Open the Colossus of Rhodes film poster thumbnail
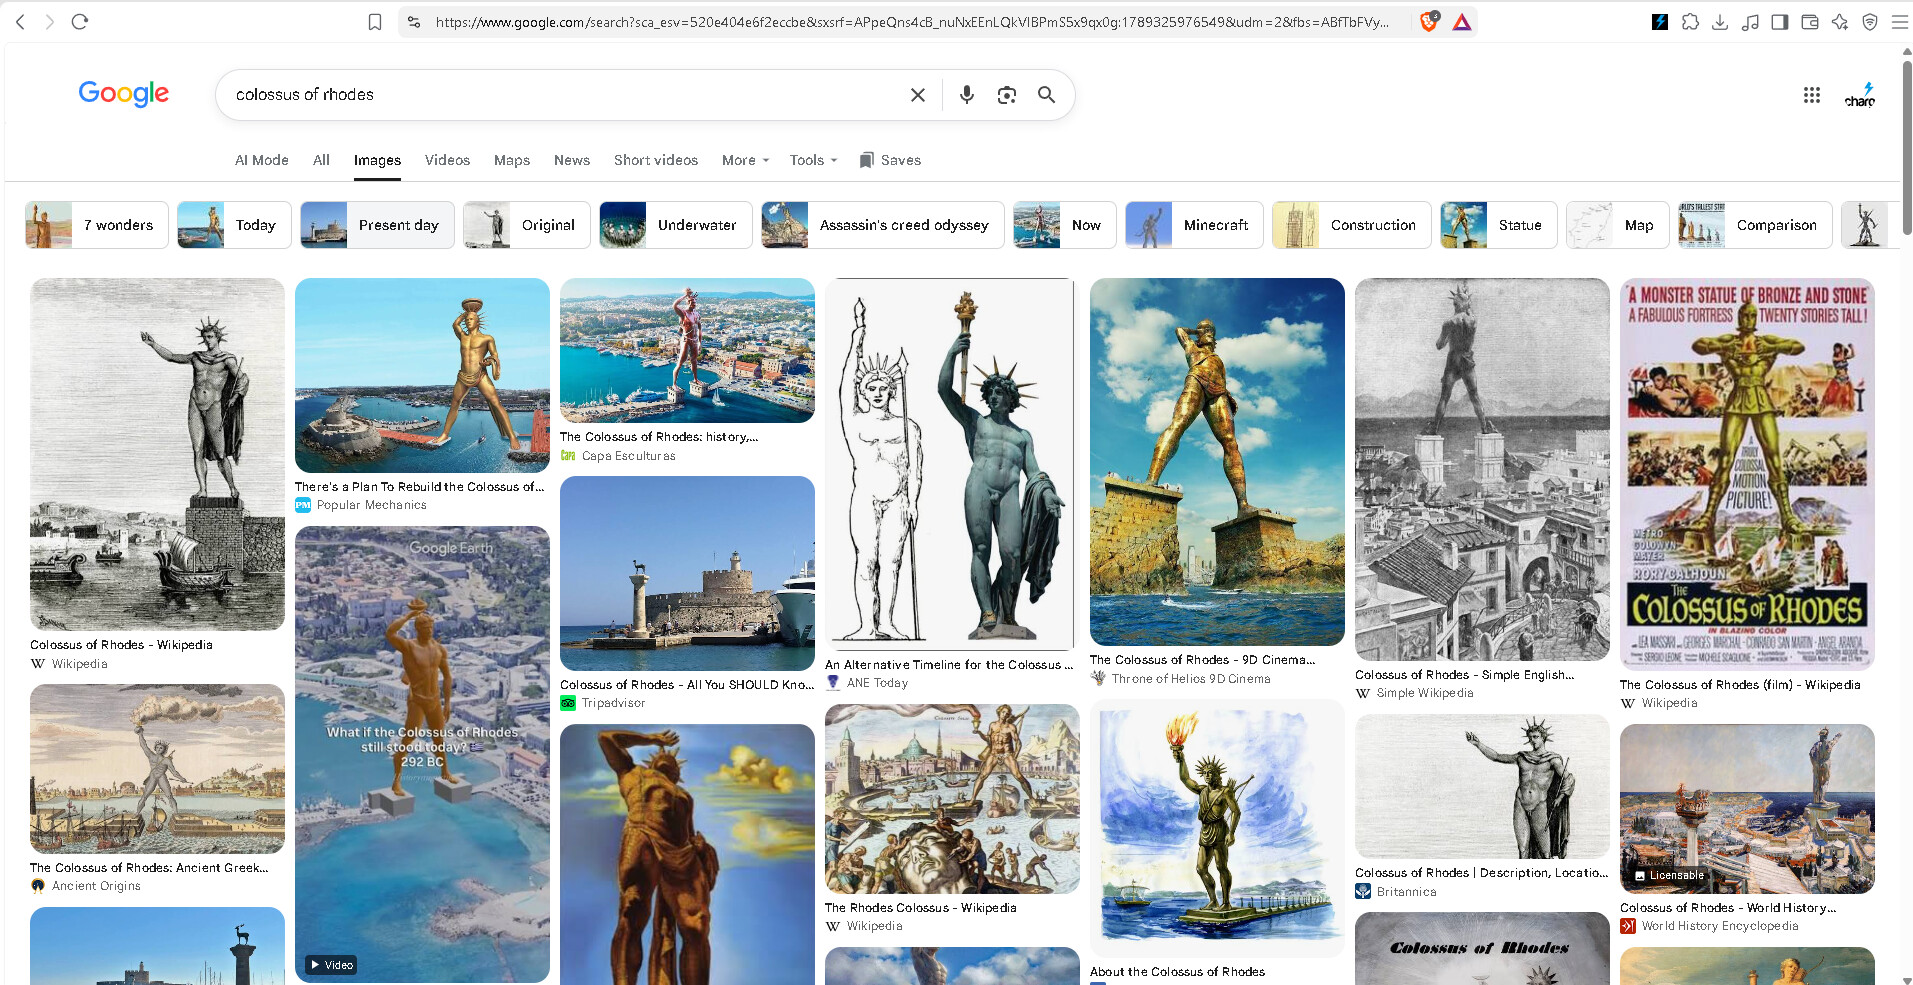The height and width of the screenshot is (985, 1913). pos(1747,473)
